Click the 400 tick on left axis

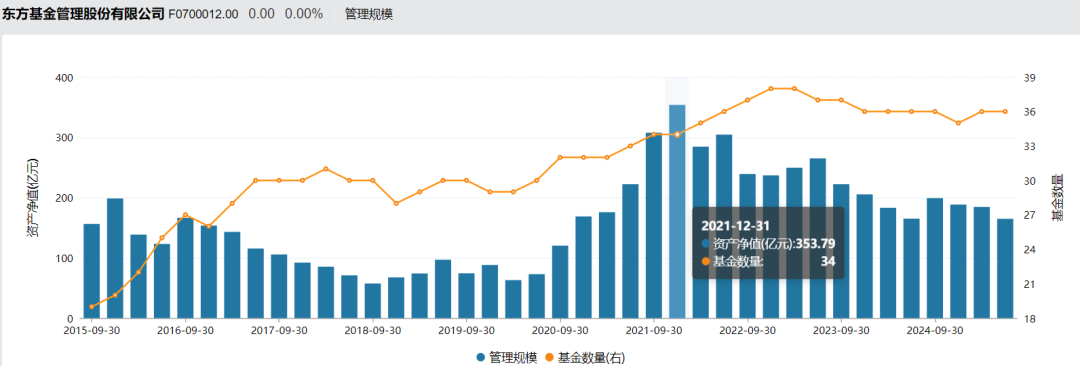(x=65, y=78)
